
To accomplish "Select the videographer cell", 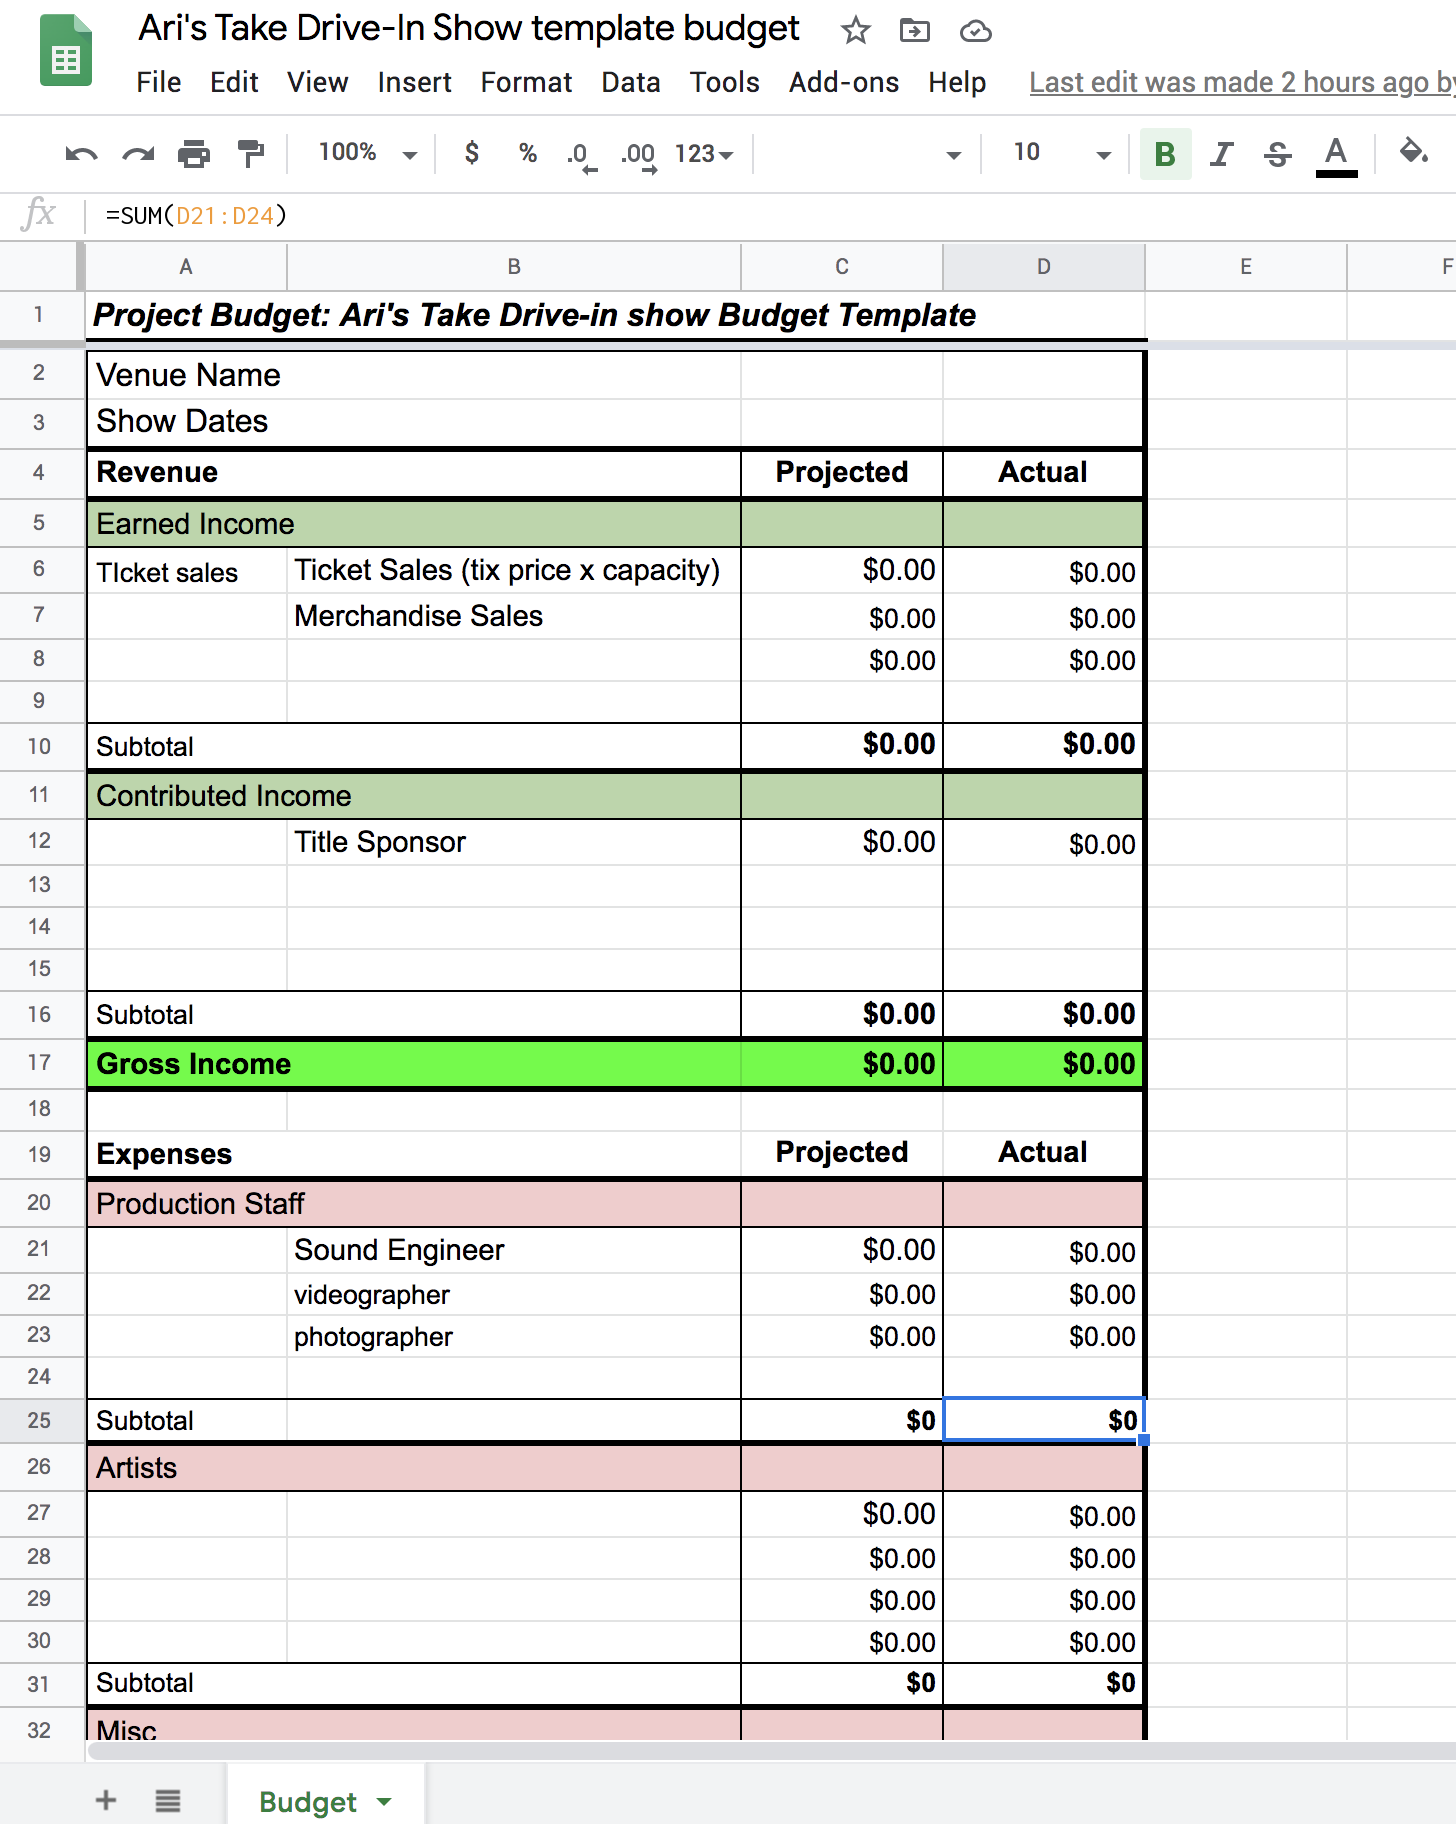I will pyautogui.click(x=514, y=1295).
